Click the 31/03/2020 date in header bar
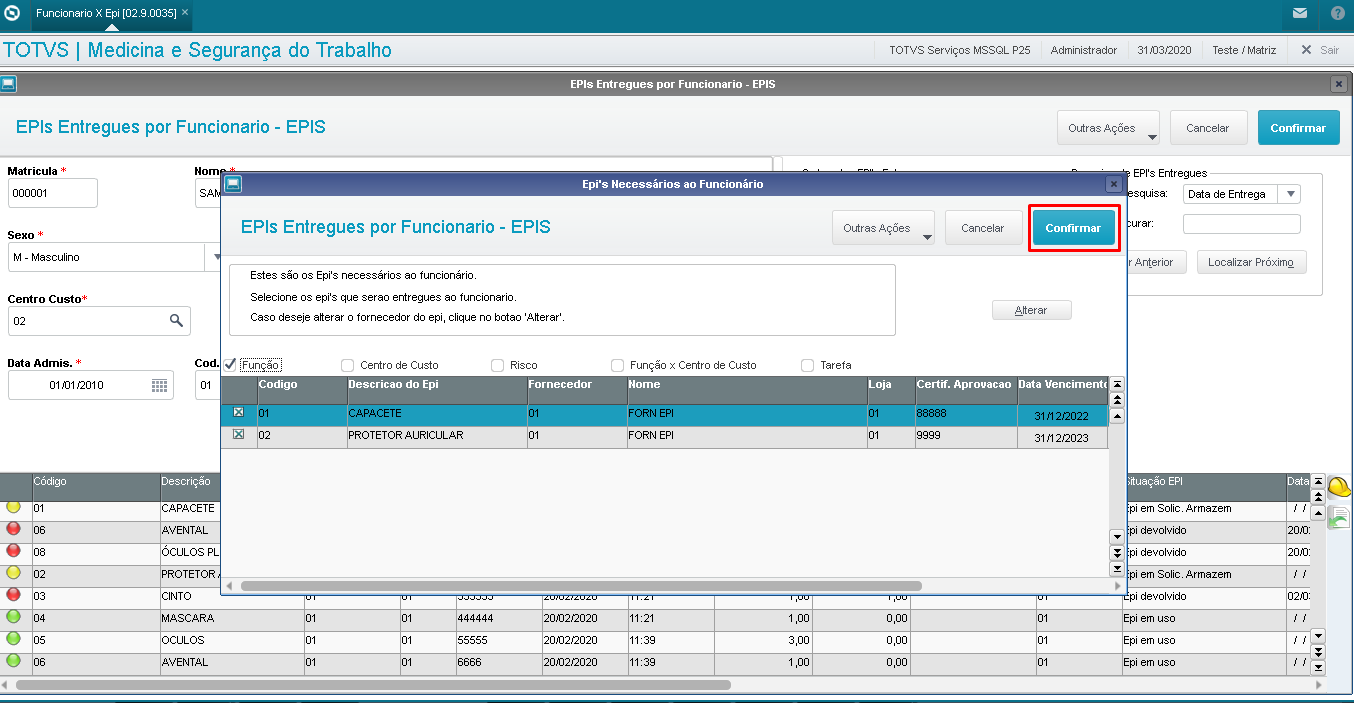 coord(1165,50)
